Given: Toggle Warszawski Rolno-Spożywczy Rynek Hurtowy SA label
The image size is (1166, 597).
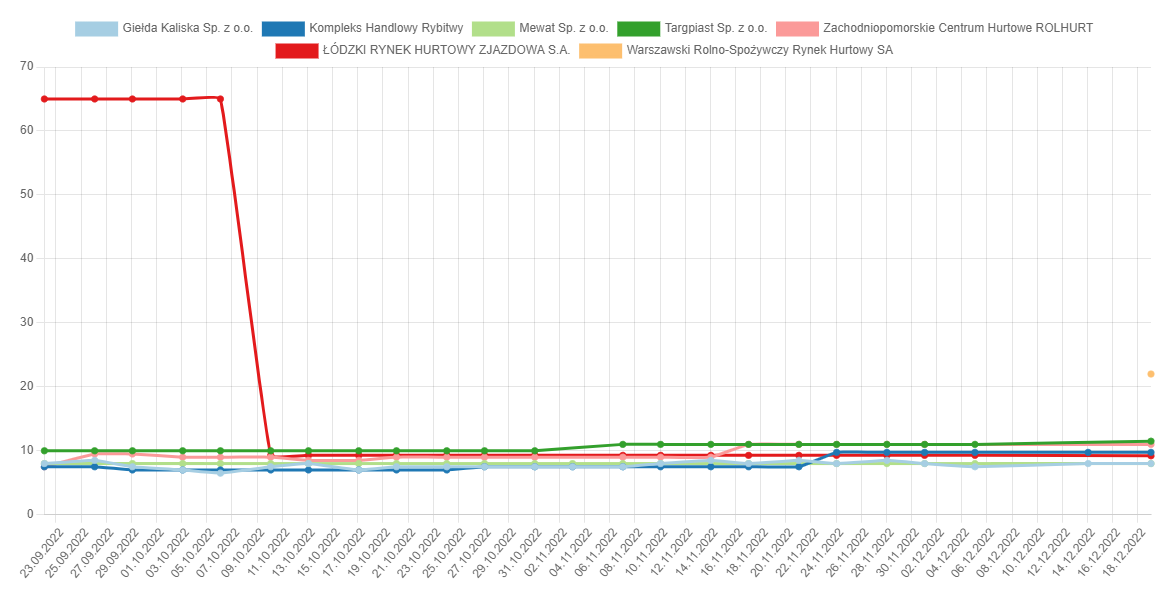Looking at the screenshot, I should coord(759,50).
